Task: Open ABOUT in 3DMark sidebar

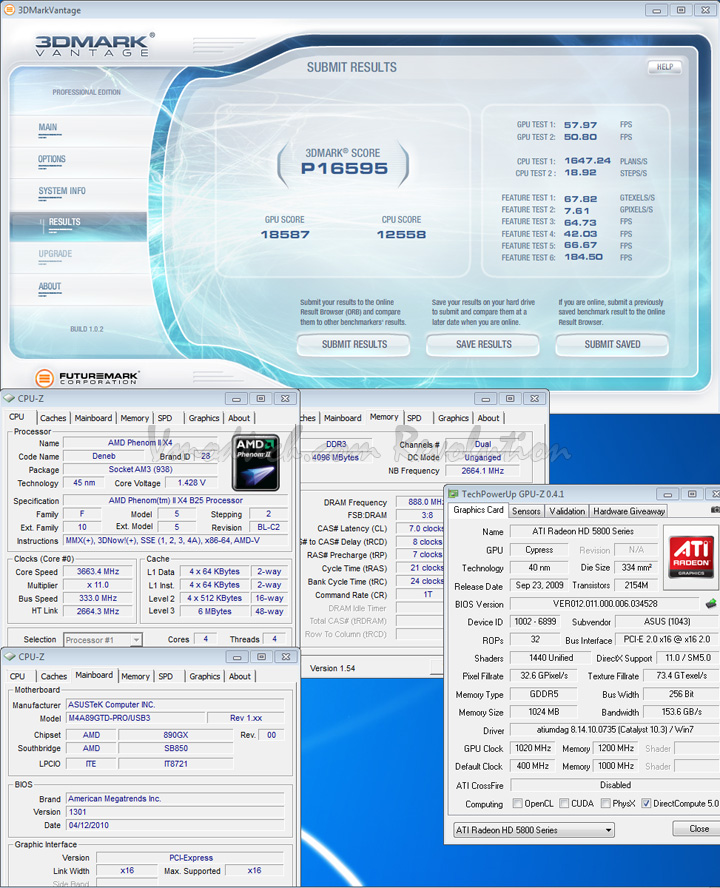Action: point(49,287)
